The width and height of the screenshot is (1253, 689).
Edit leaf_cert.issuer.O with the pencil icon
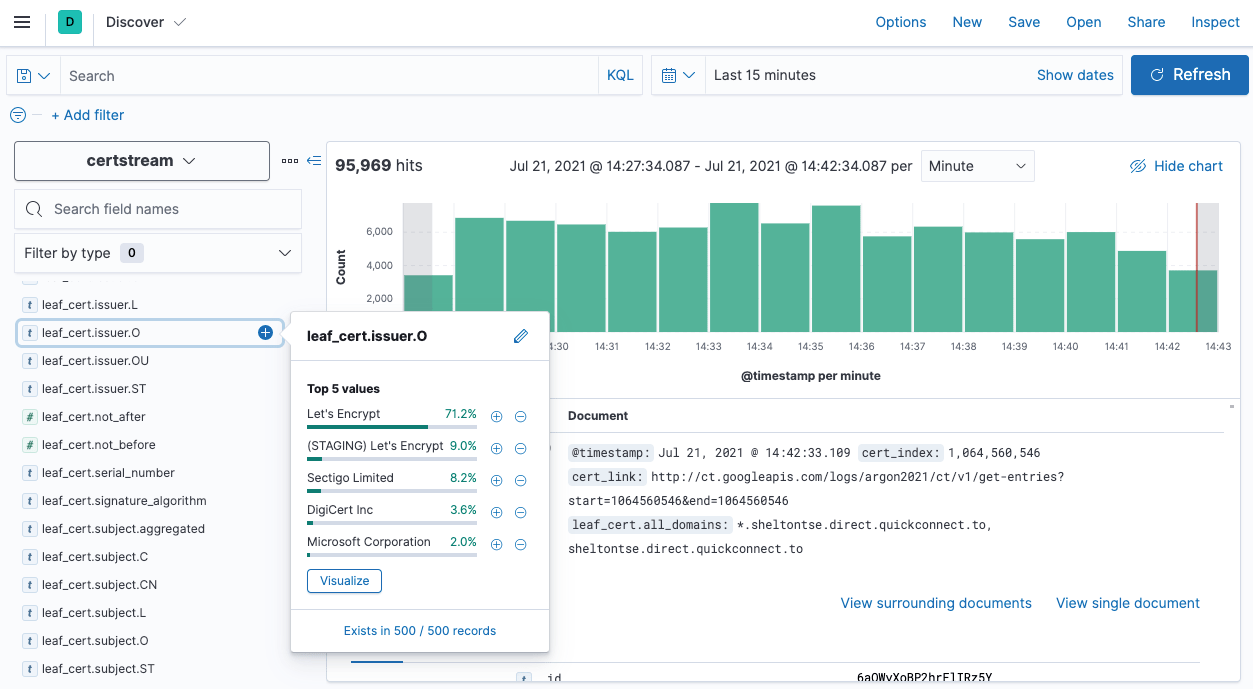(520, 336)
